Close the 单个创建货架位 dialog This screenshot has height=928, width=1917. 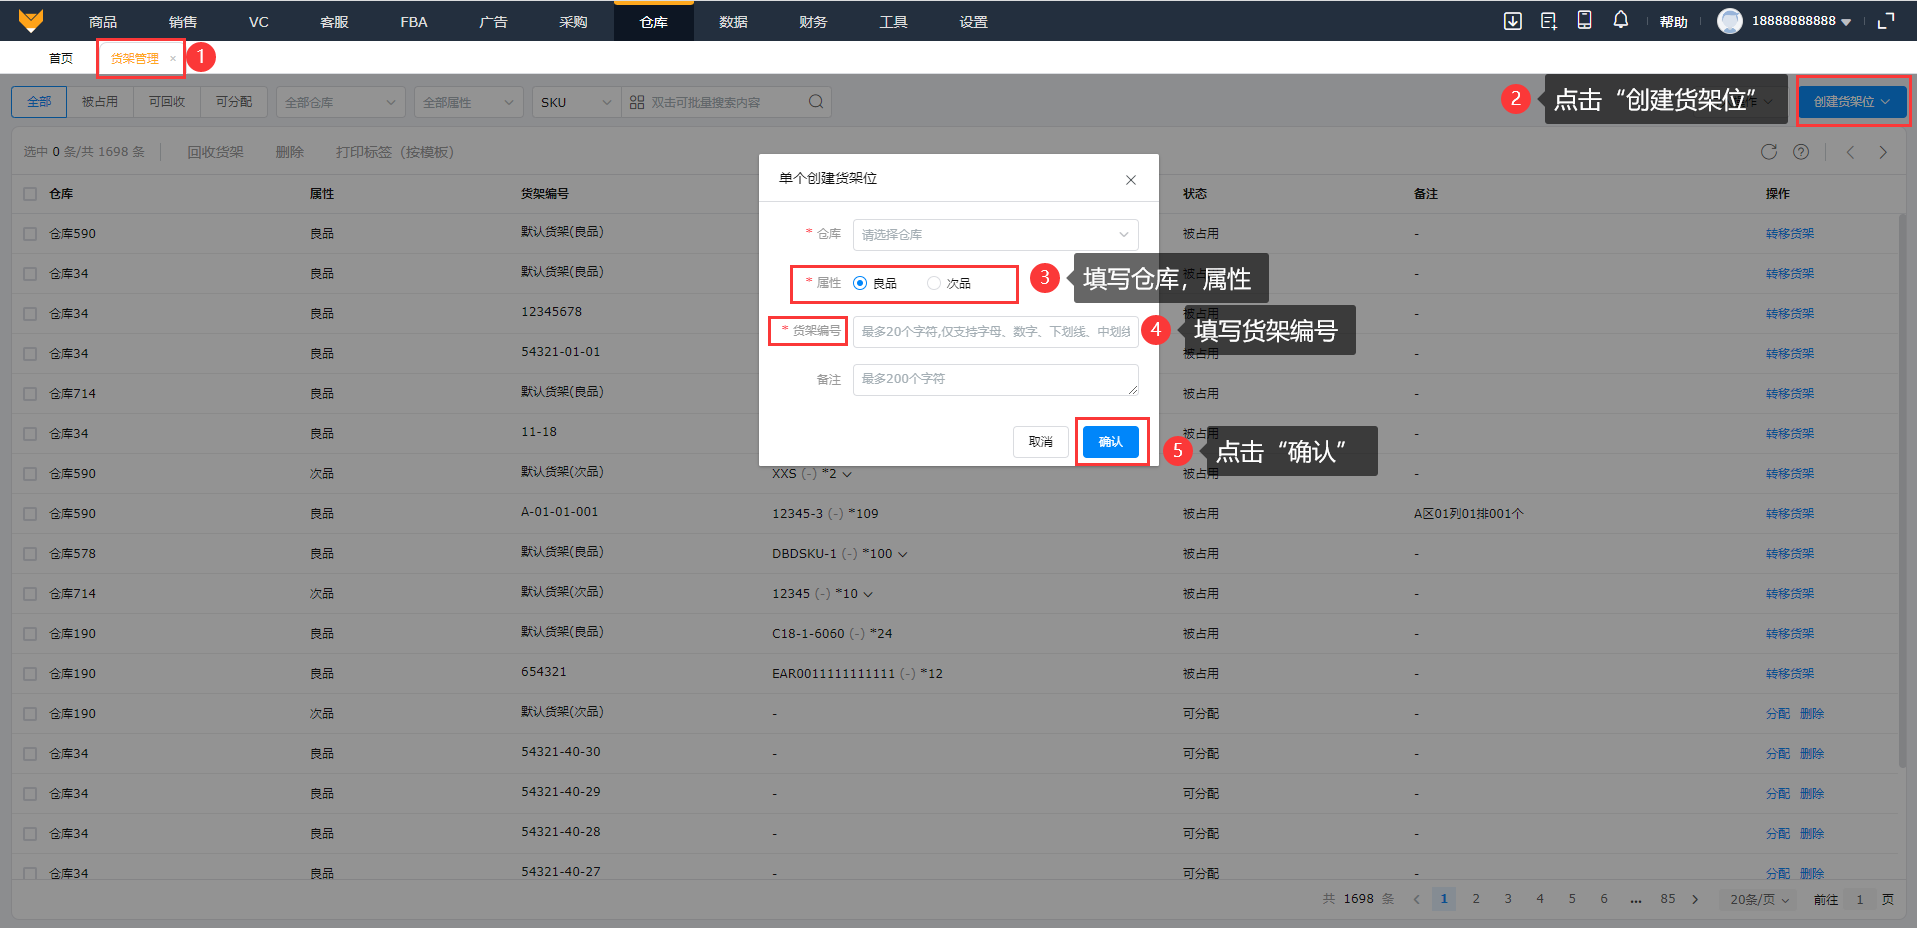[x=1131, y=180]
